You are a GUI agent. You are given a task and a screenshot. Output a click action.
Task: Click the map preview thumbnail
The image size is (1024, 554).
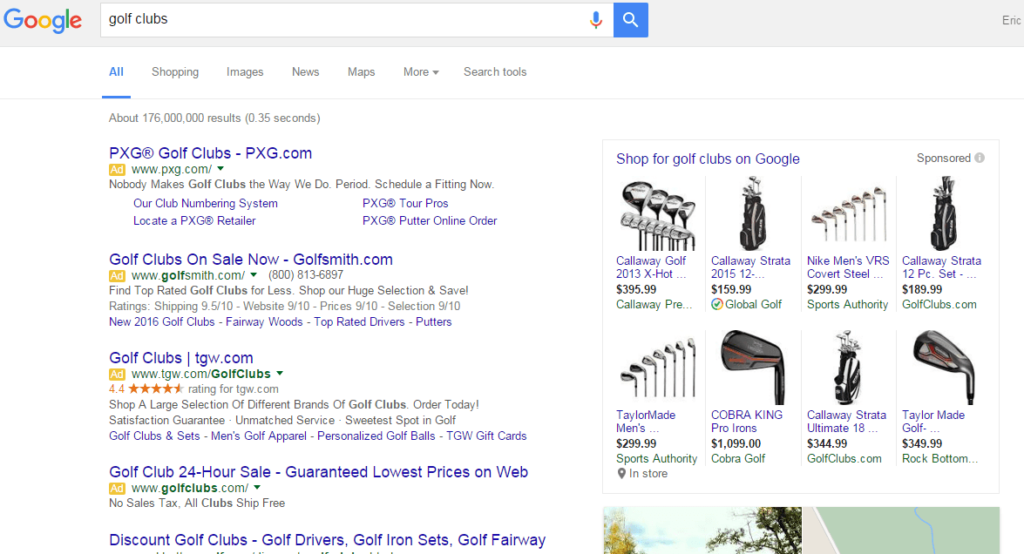901,530
